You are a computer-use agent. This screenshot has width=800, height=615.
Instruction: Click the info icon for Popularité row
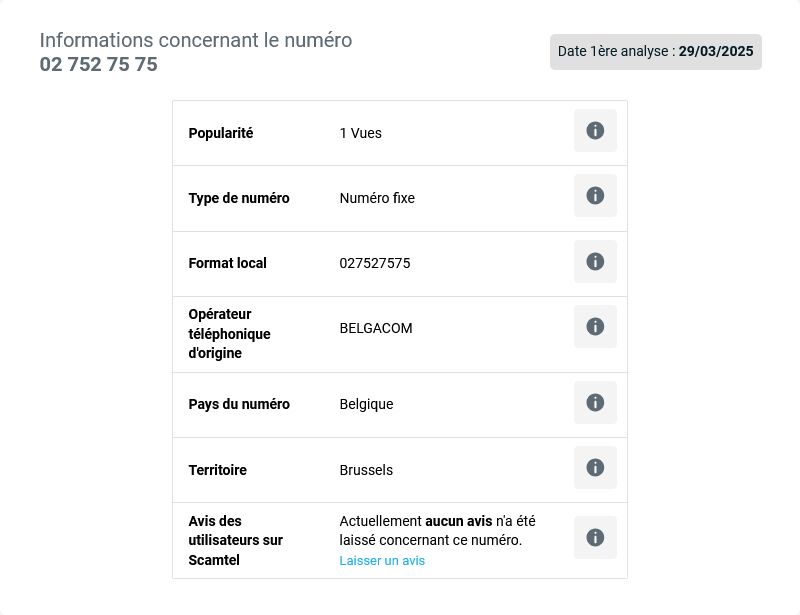[595, 131]
